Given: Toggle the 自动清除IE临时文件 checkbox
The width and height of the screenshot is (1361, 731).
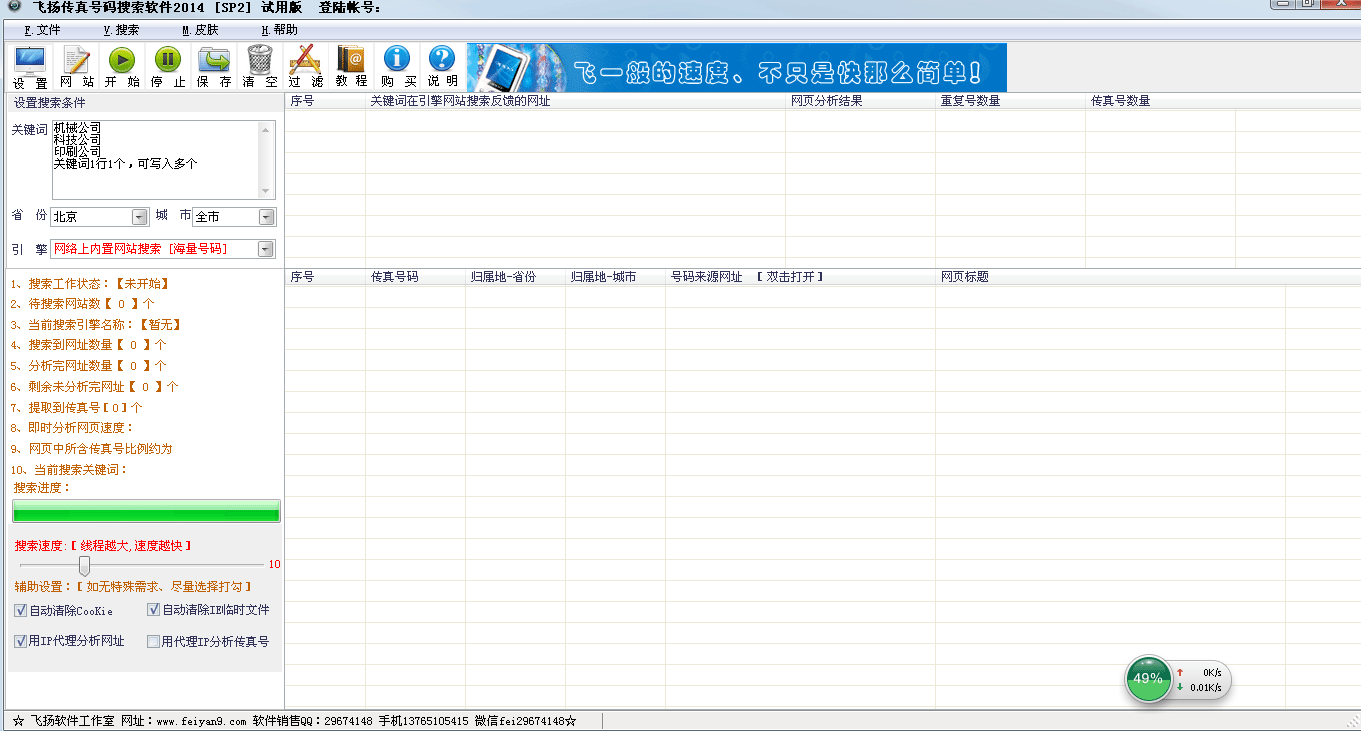Looking at the screenshot, I should (x=154, y=610).
